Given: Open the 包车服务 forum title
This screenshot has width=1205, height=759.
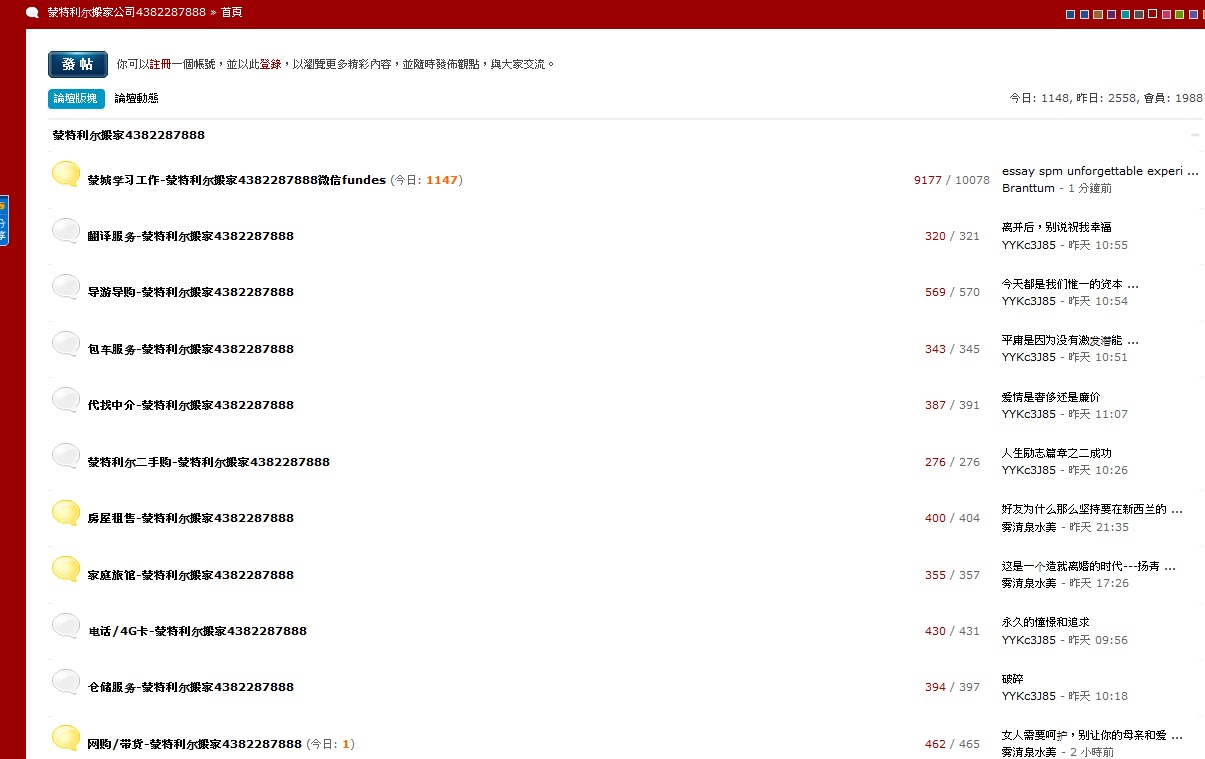Looking at the screenshot, I should click(x=190, y=349).
